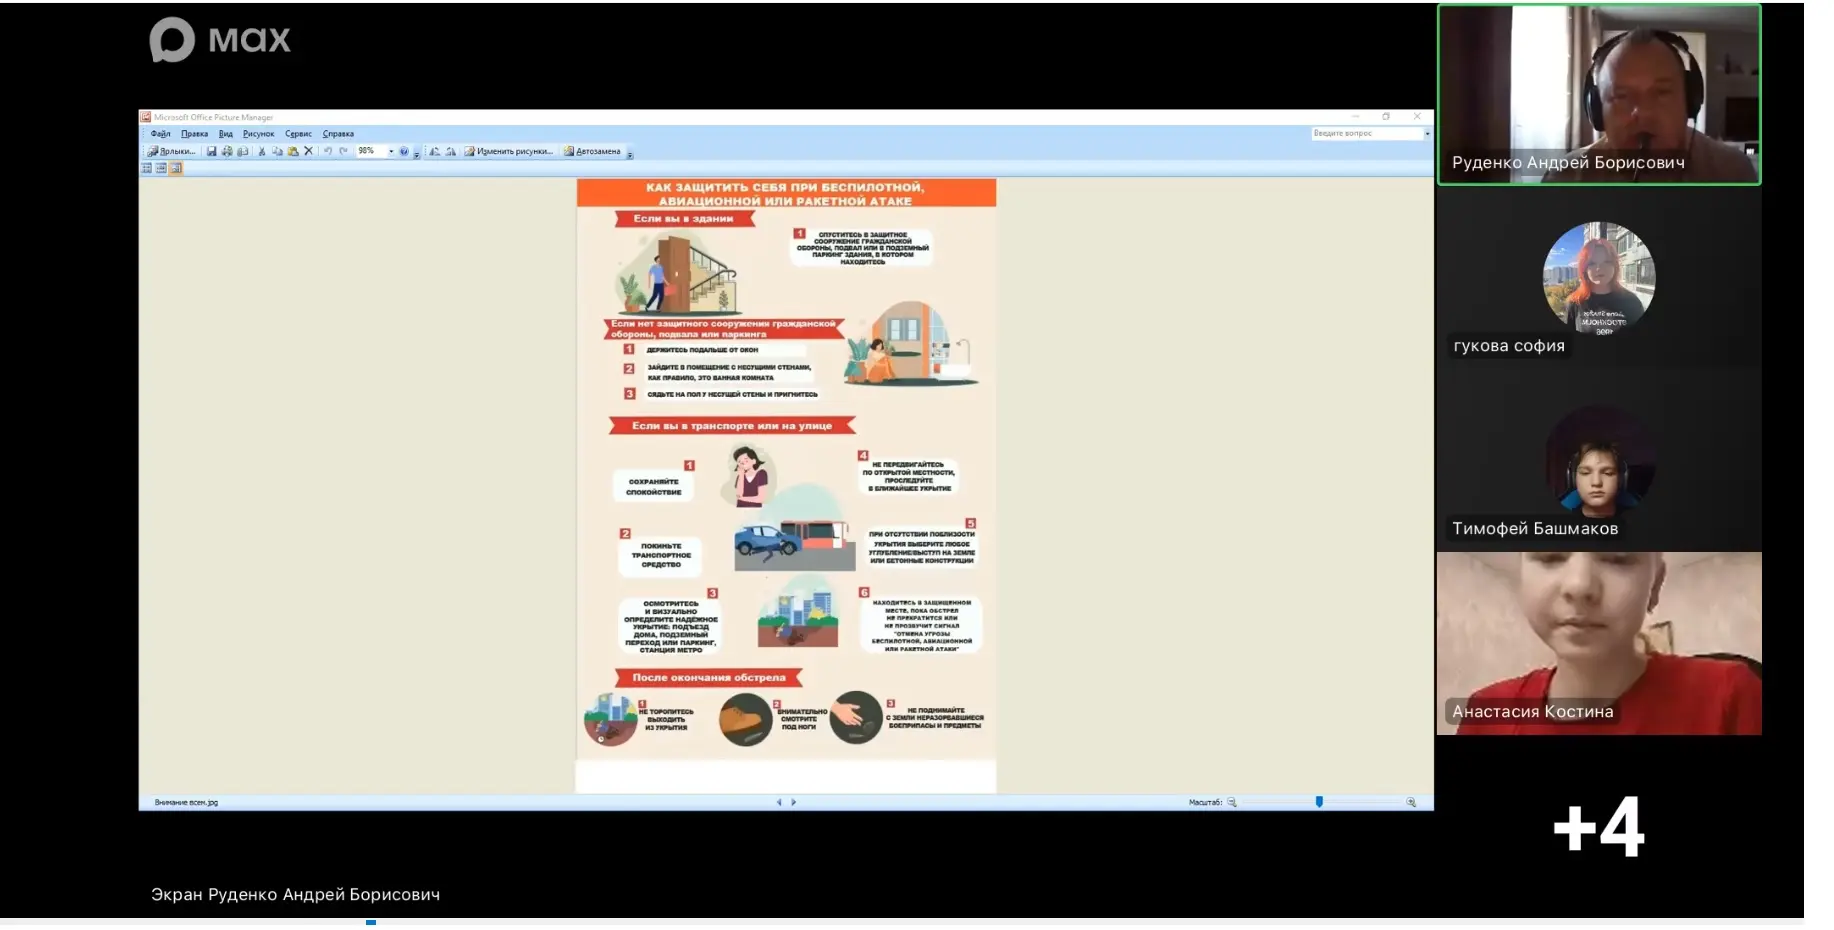1834x930 pixels.
Task: Open the 98% zoom dropdown arrow
Action: click(391, 151)
